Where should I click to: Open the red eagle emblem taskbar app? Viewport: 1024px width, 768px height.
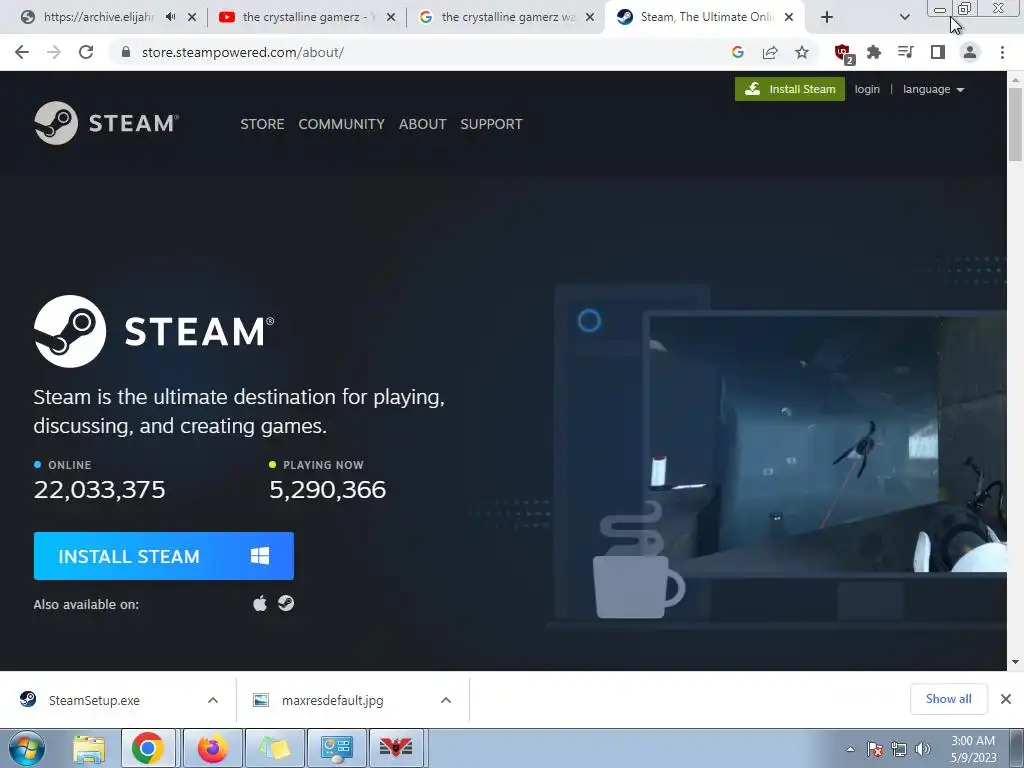tap(396, 748)
